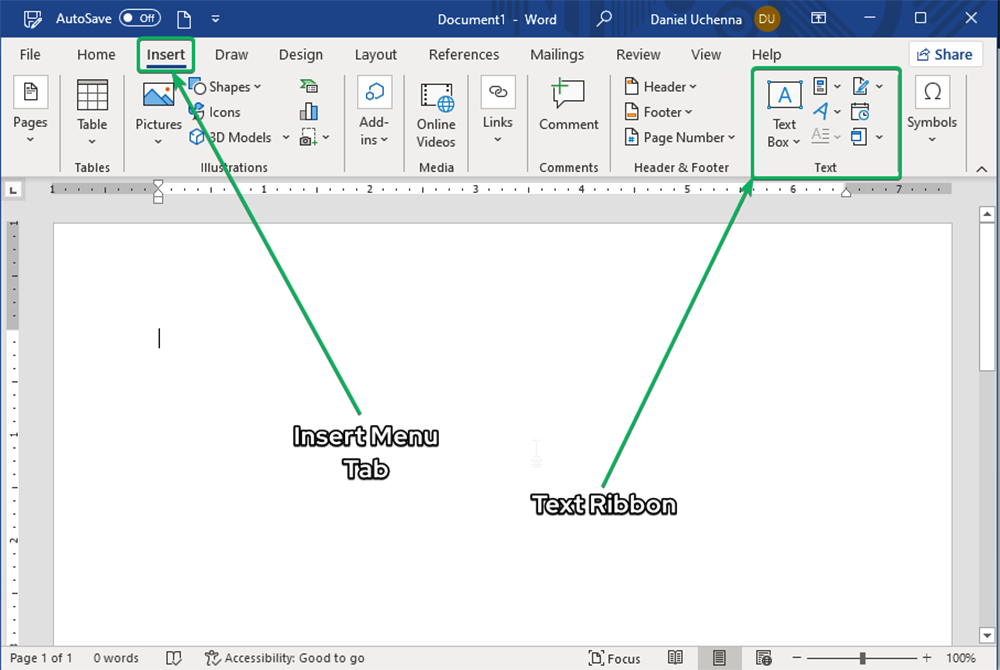Insert a Chart from Illustrations
This screenshot has height=670, width=1000.
click(x=309, y=111)
